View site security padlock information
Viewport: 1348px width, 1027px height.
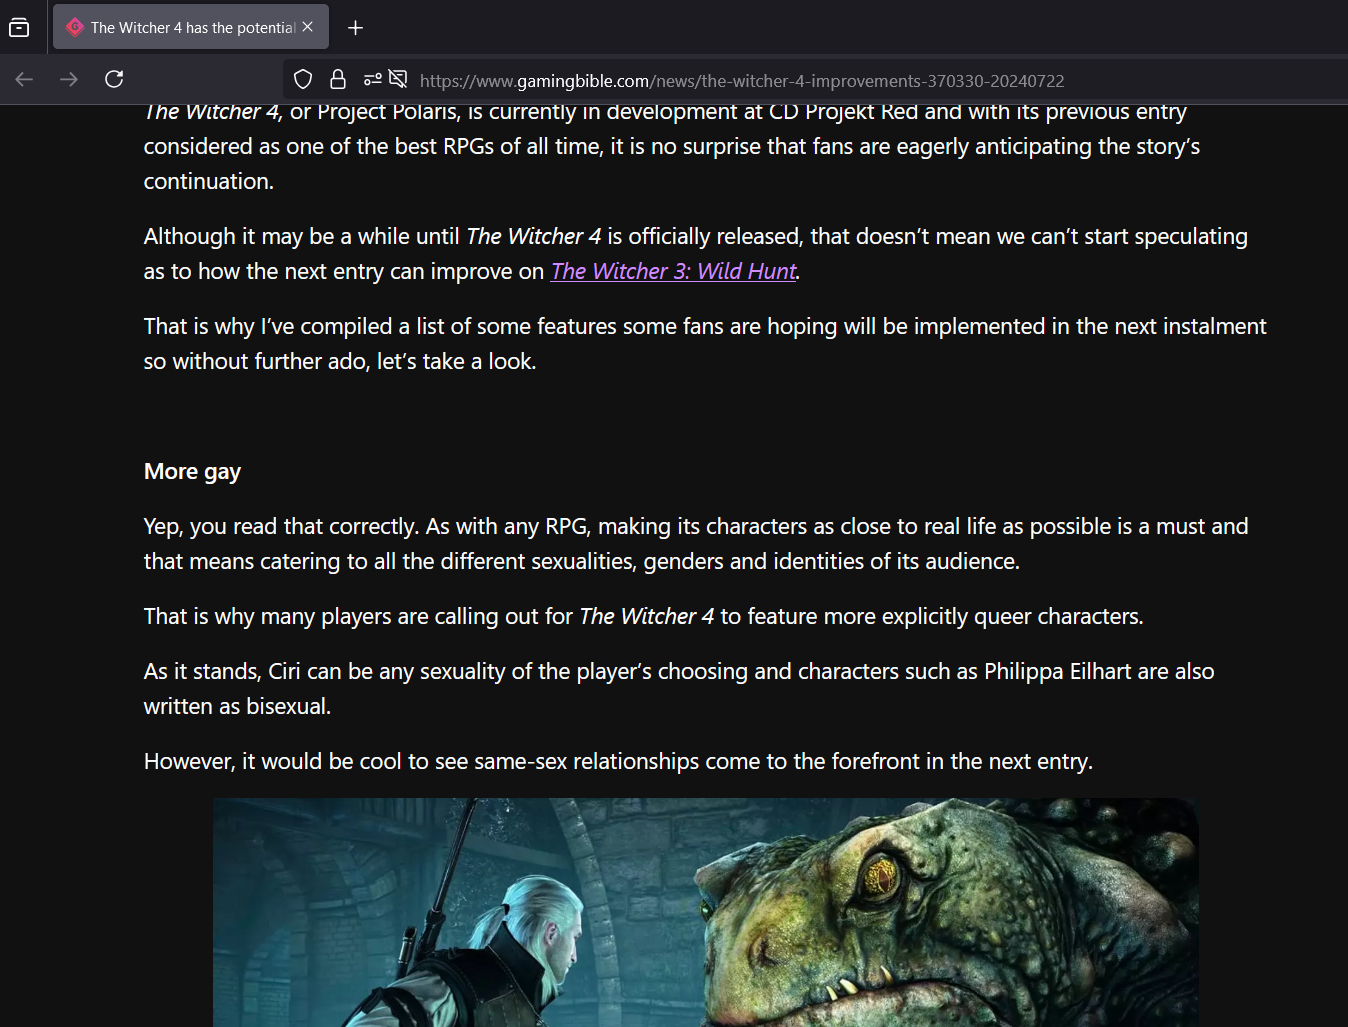[x=338, y=80]
